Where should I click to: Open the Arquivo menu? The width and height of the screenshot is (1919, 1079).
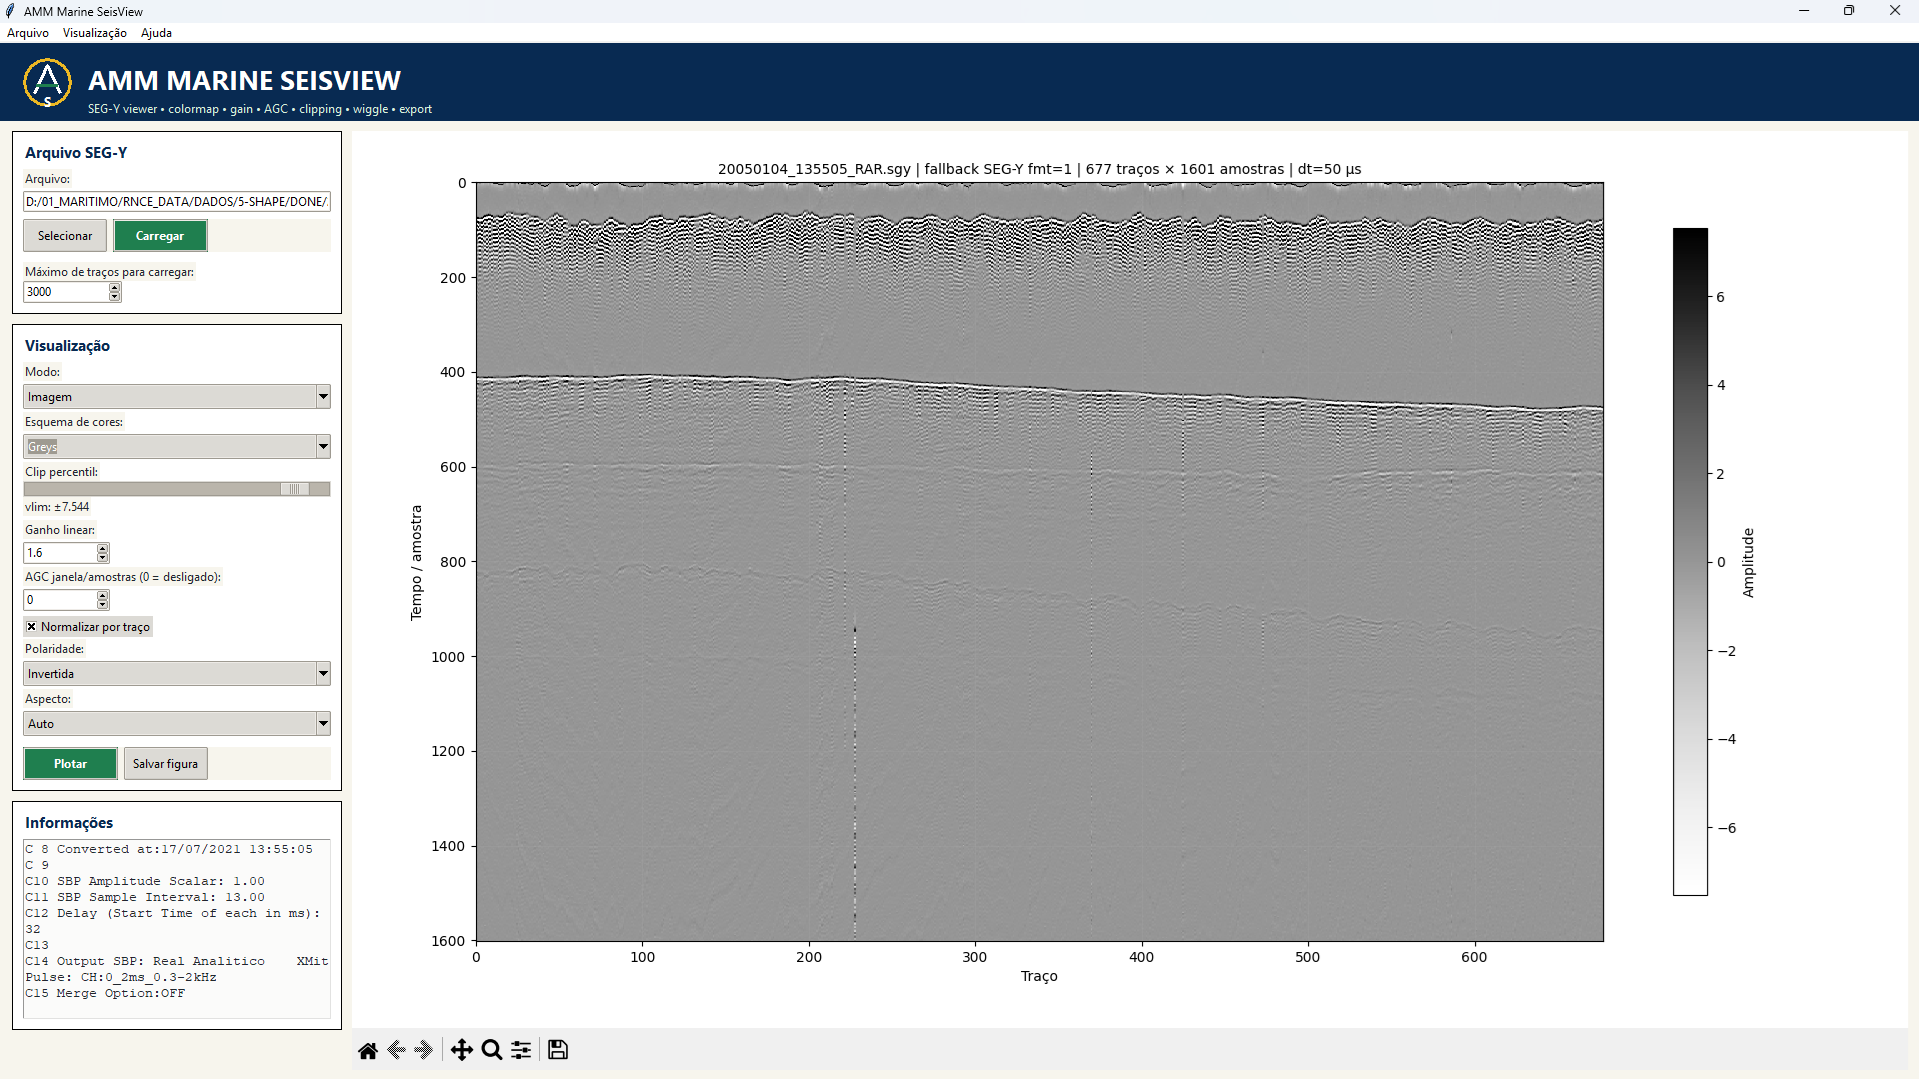click(28, 33)
